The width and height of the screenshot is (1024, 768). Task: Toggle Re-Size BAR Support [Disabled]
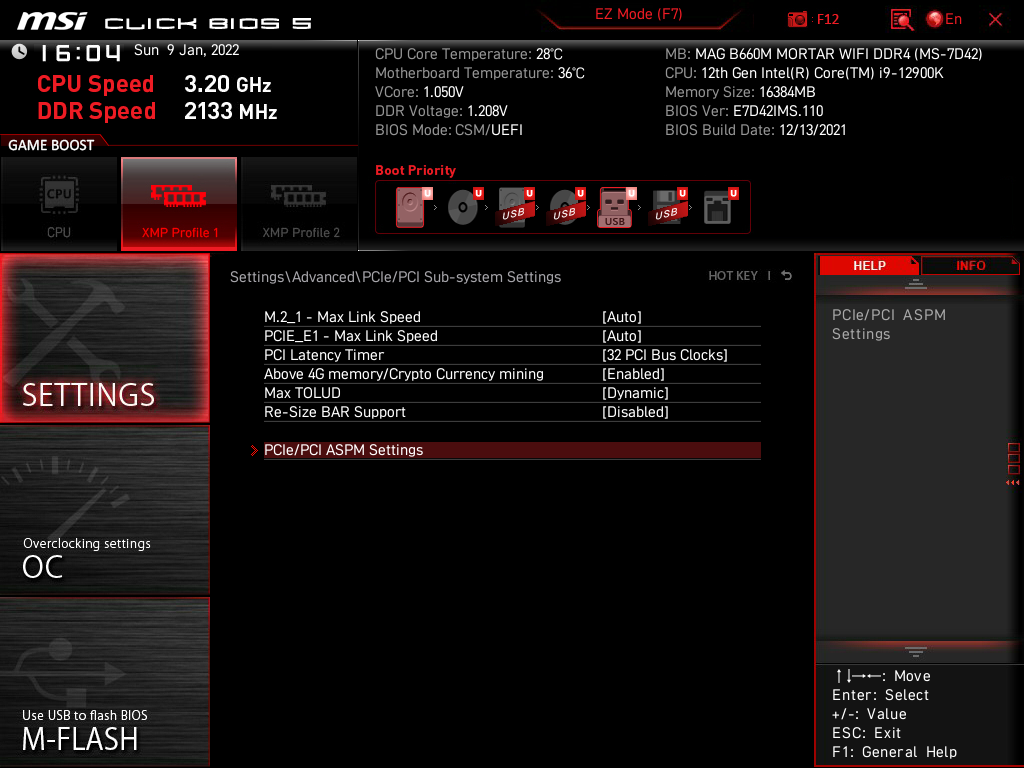coord(635,411)
